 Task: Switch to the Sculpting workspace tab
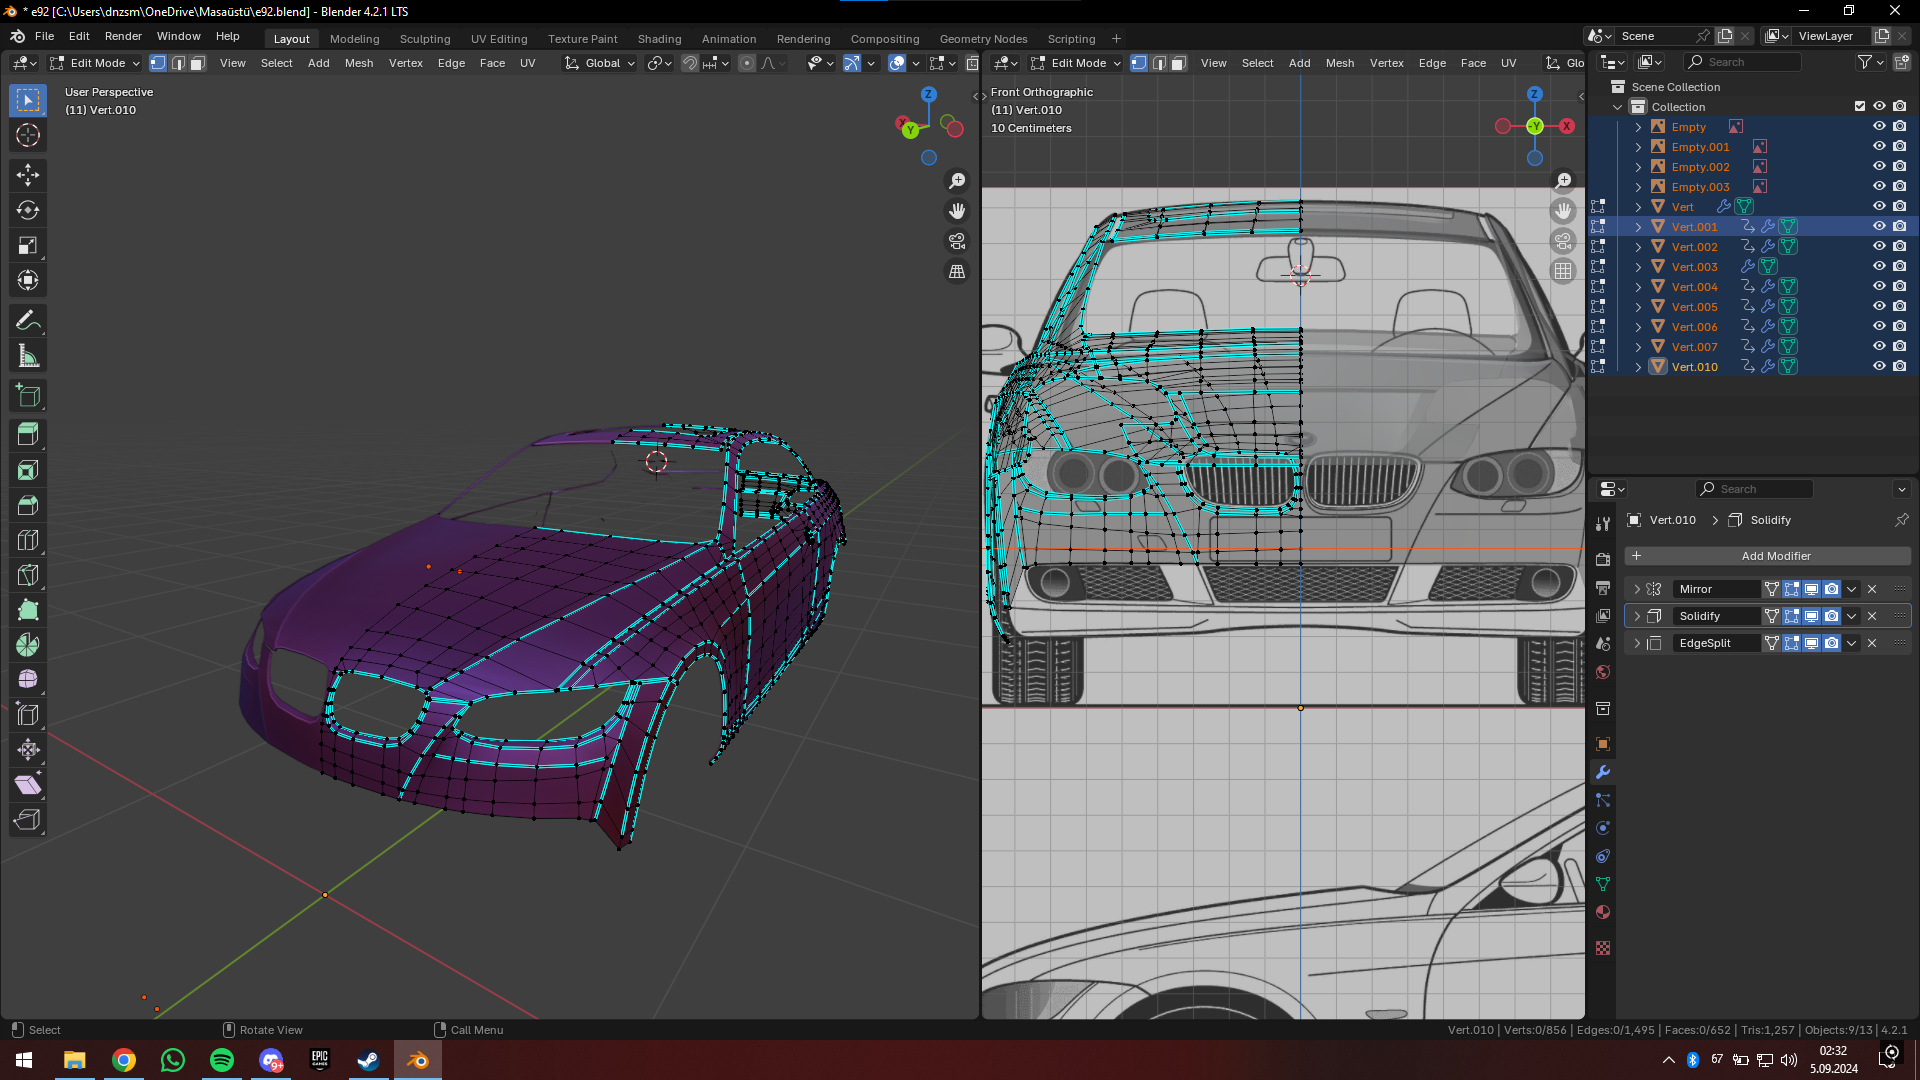pyautogui.click(x=424, y=39)
